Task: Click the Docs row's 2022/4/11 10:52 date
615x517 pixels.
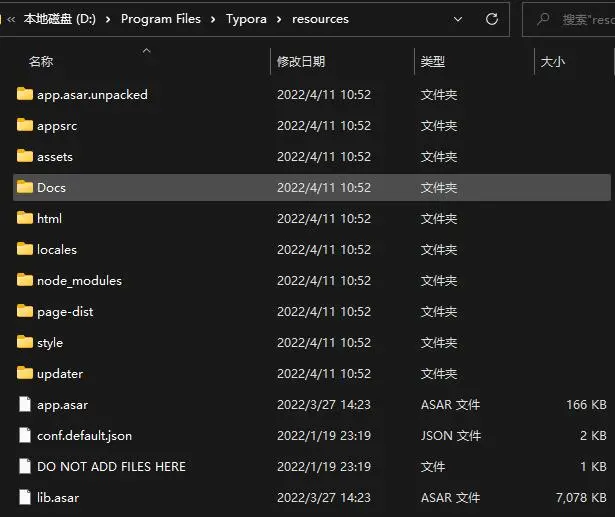Action: (324, 188)
